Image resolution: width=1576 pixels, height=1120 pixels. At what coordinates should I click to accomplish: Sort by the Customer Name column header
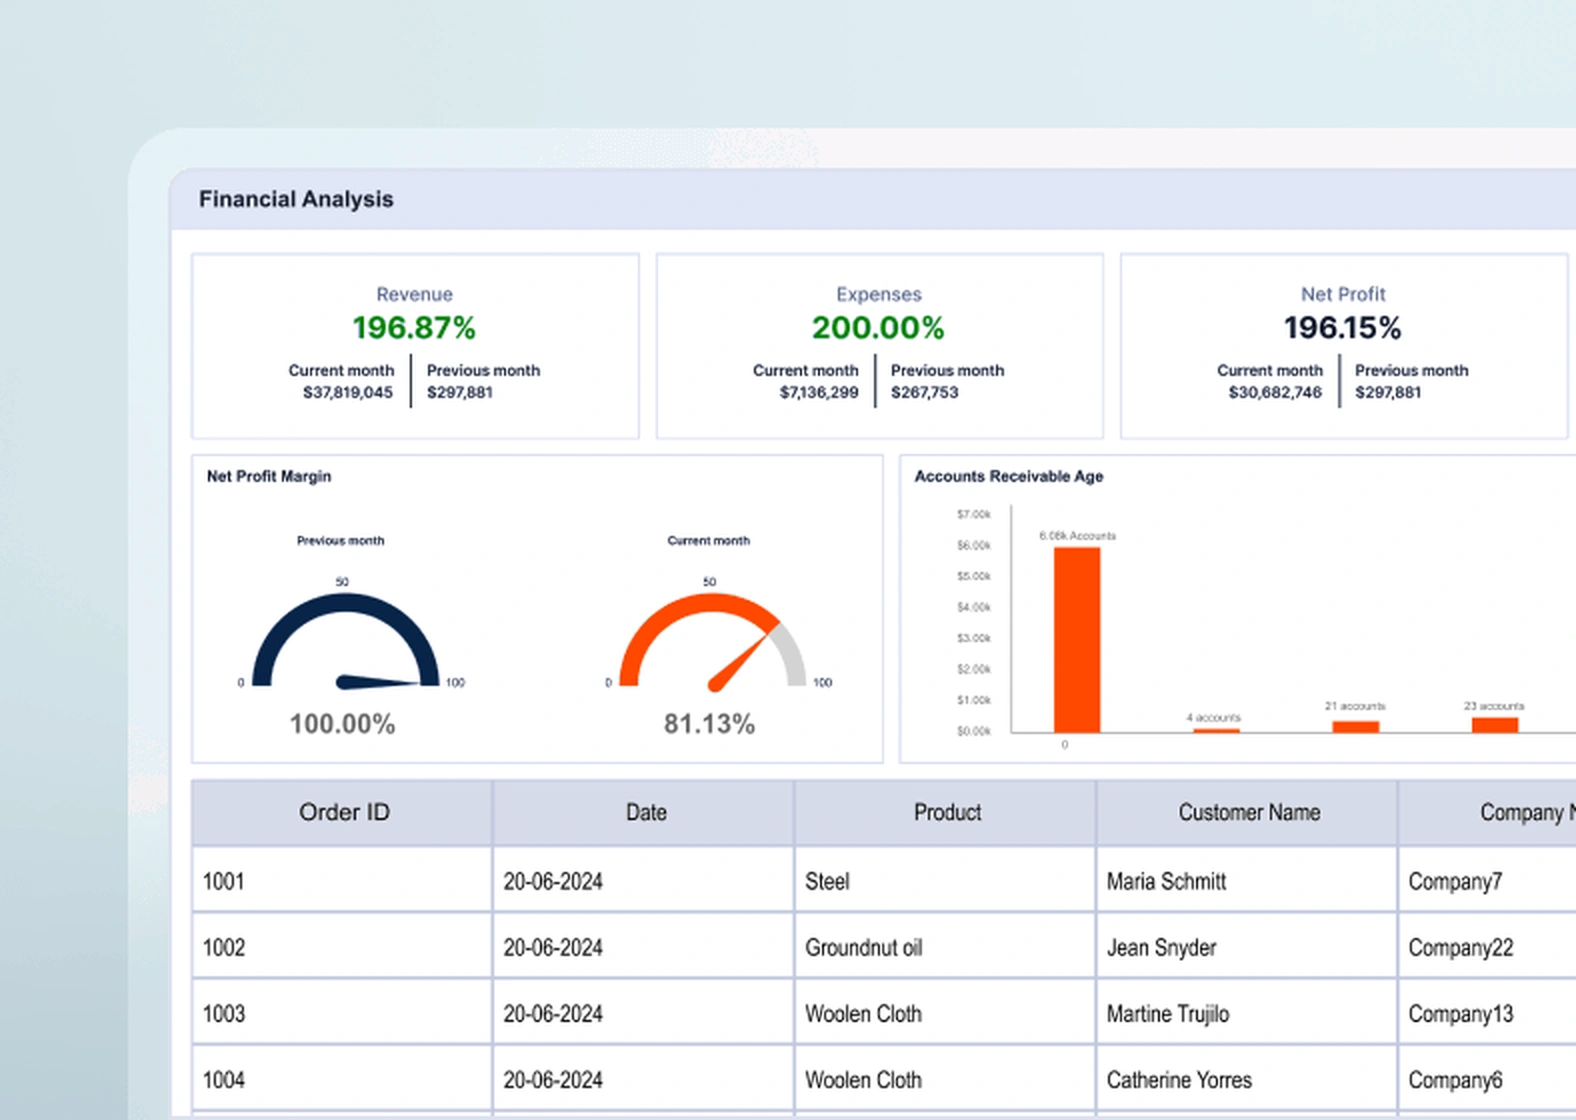(x=1248, y=812)
